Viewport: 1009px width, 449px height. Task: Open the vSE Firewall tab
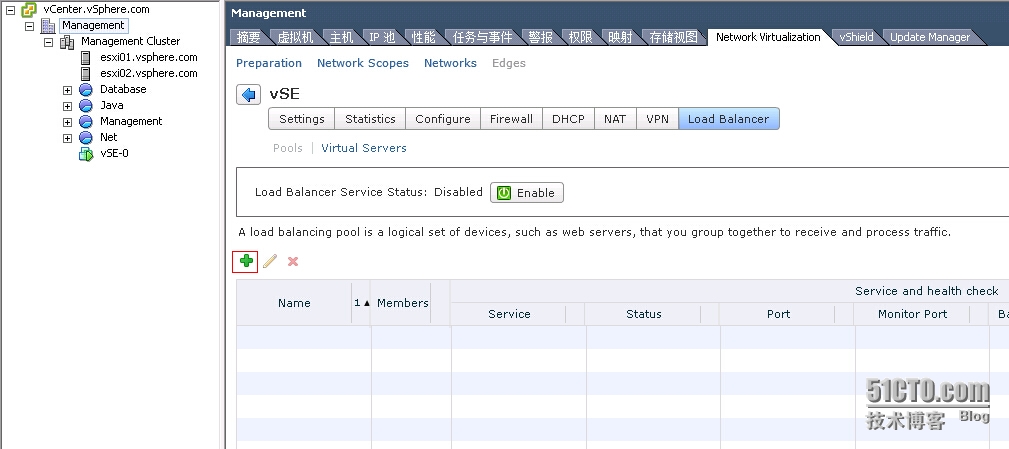pyautogui.click(x=512, y=119)
